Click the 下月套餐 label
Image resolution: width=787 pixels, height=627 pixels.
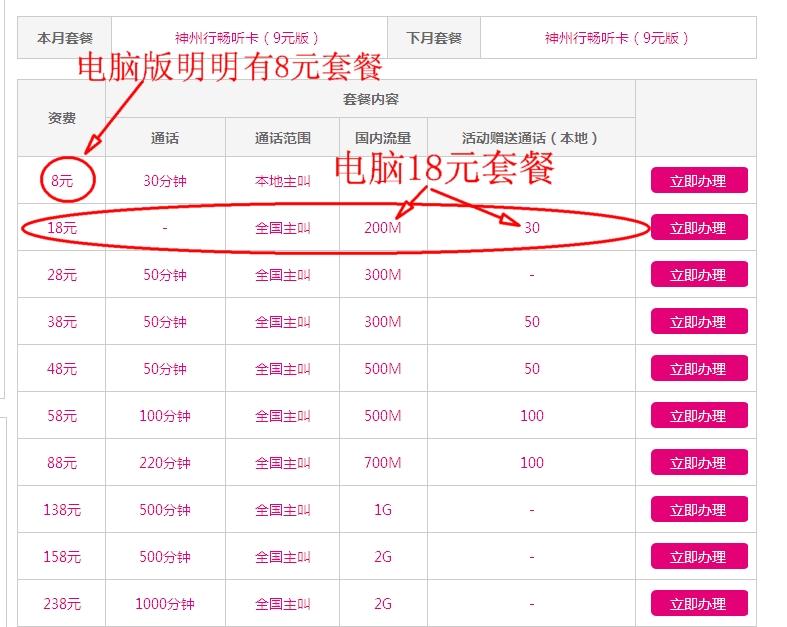click(x=434, y=38)
